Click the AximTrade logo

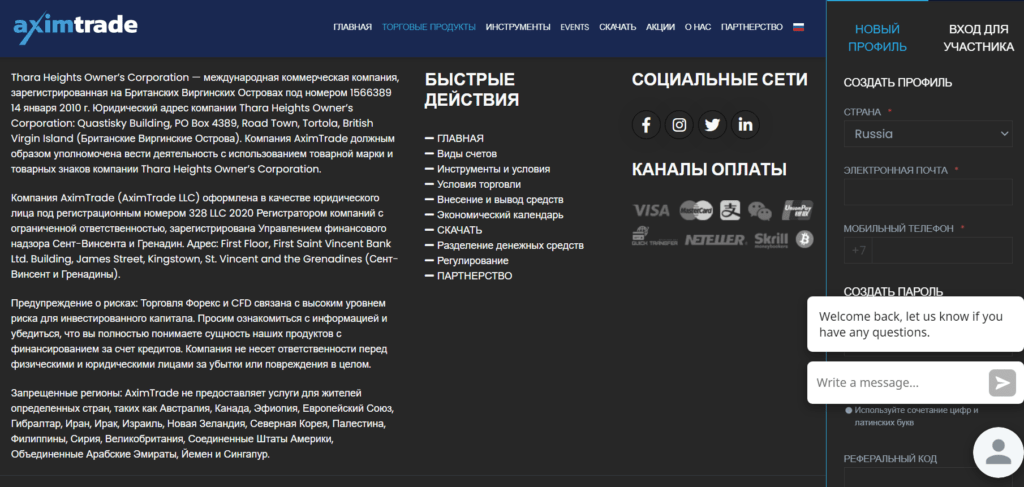coord(76,28)
